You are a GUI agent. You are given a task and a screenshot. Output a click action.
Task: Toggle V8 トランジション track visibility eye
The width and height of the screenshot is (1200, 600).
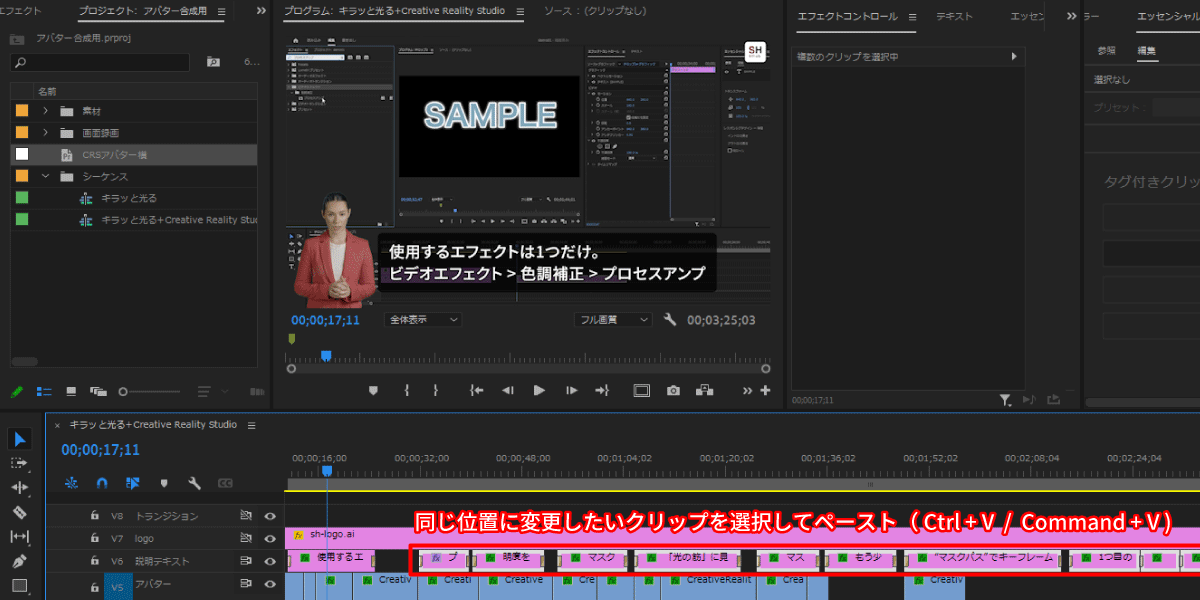269,516
